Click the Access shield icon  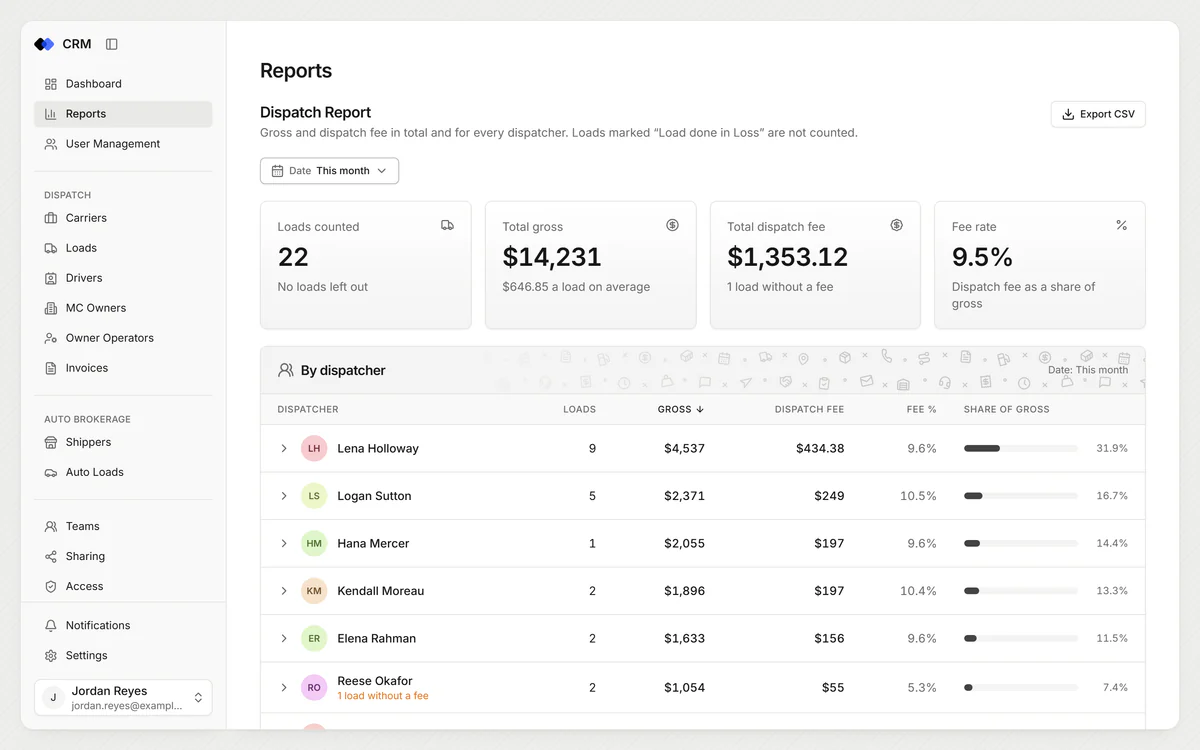pyautogui.click(x=51, y=586)
